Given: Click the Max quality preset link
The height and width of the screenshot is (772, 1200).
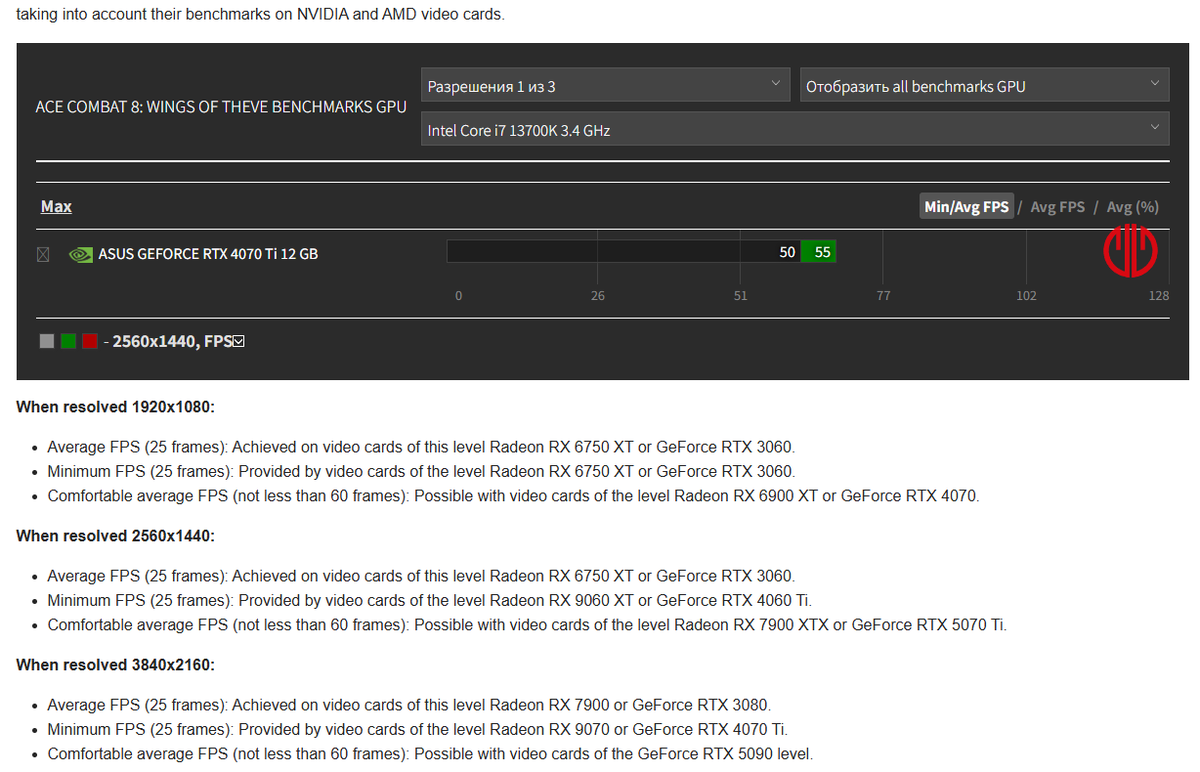Looking at the screenshot, I should click(56, 206).
